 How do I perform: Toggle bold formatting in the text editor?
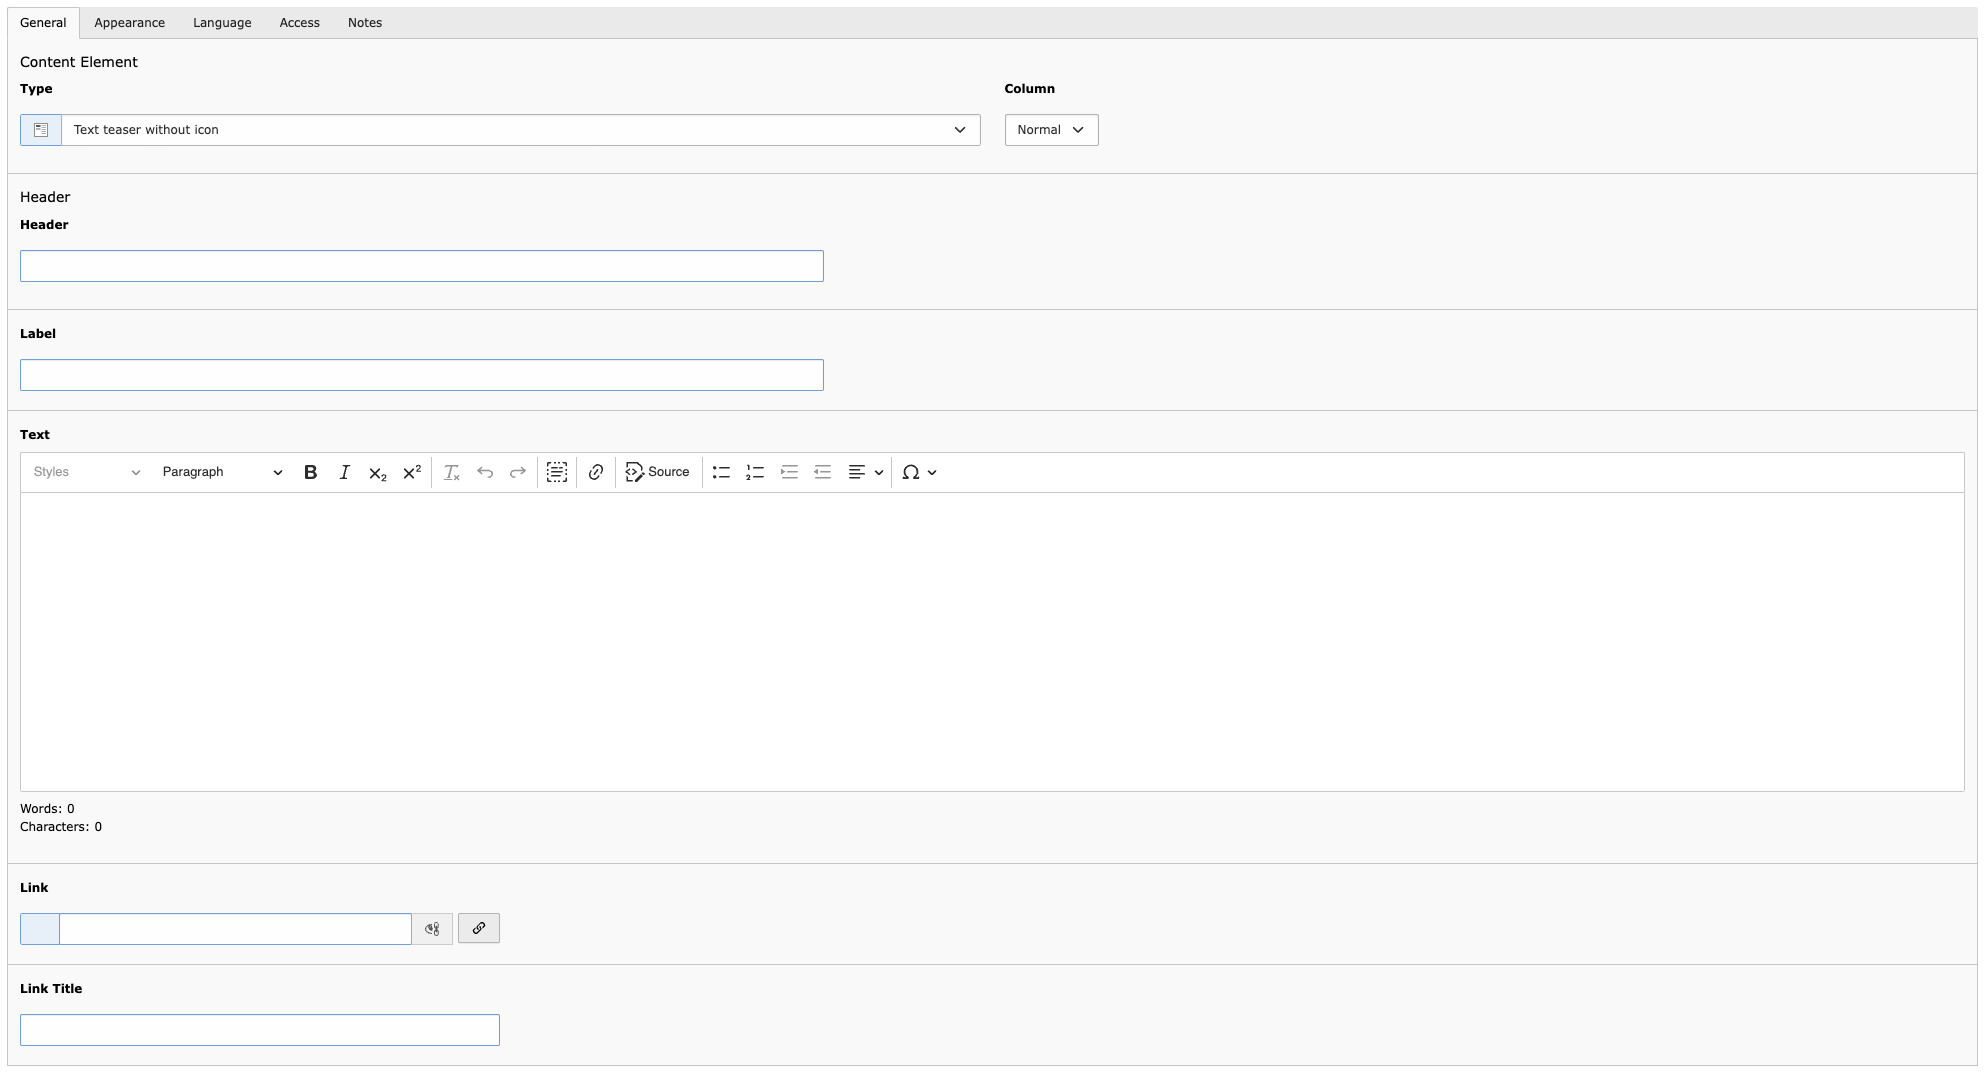[x=310, y=472]
